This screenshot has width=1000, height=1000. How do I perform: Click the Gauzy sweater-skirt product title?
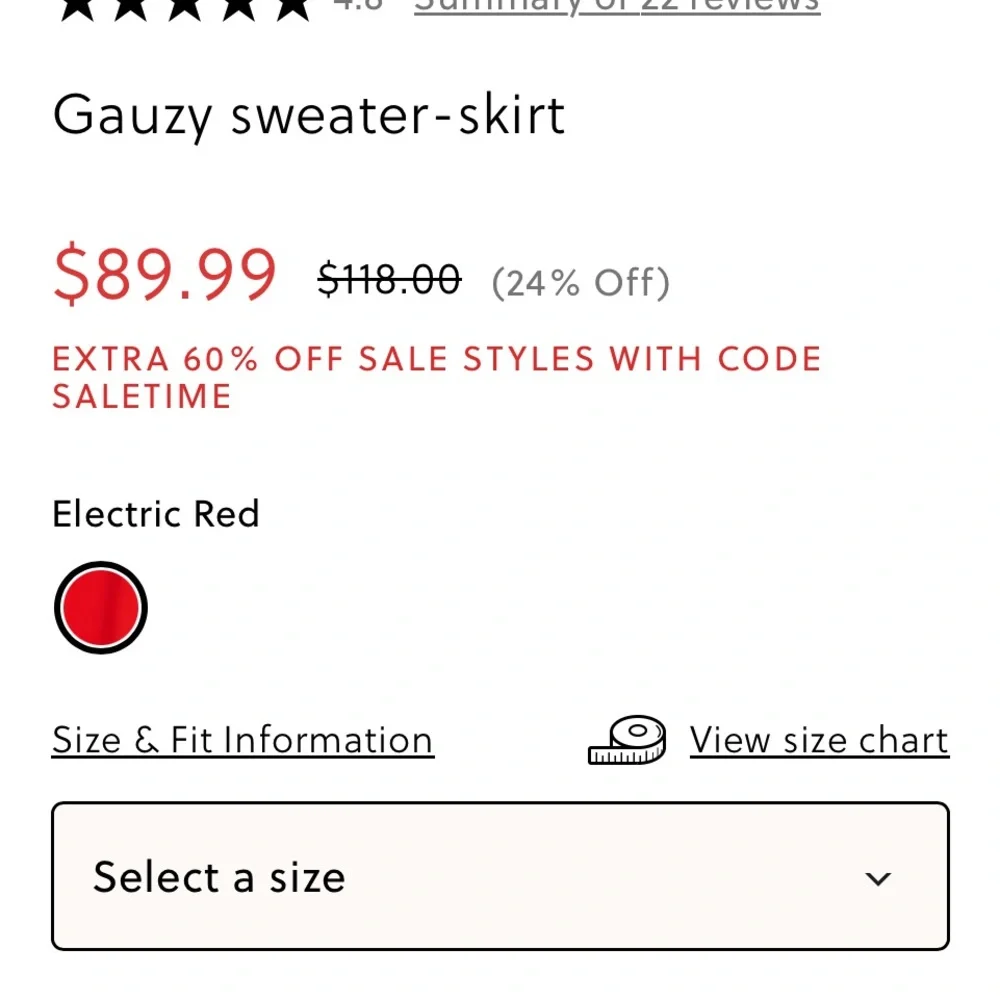point(309,116)
